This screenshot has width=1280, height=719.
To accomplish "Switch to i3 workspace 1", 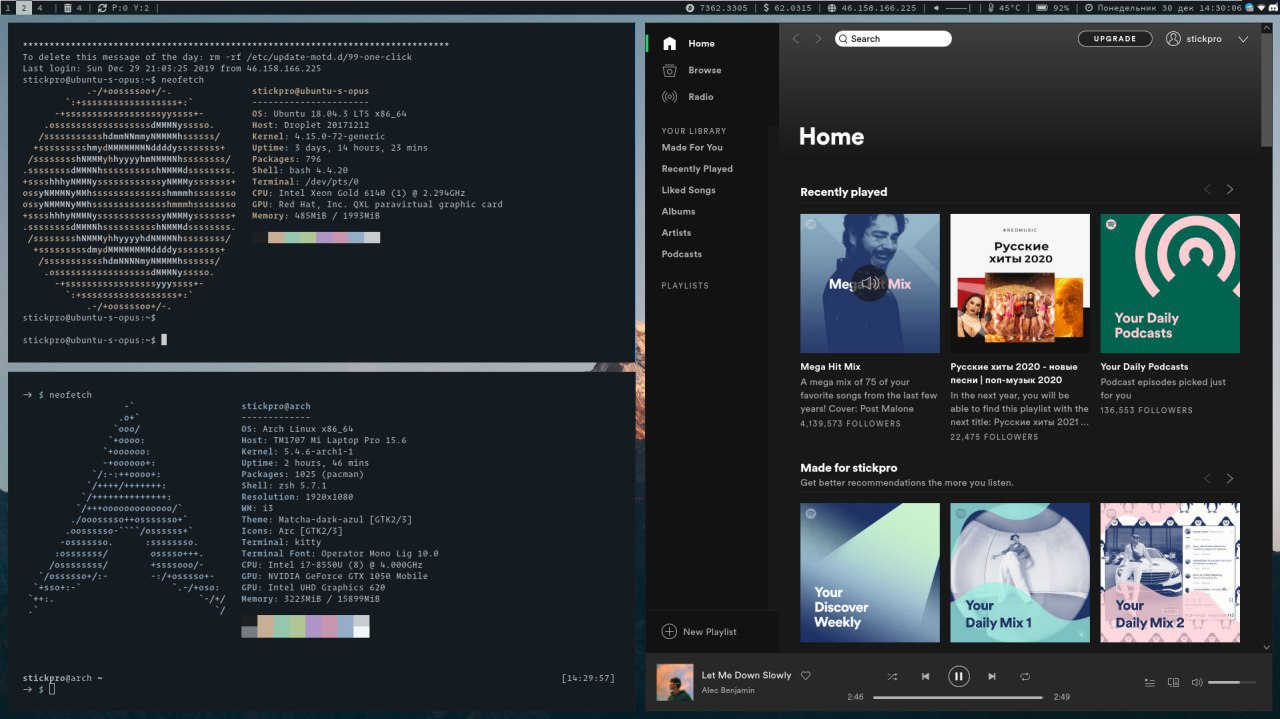I will point(8,8).
